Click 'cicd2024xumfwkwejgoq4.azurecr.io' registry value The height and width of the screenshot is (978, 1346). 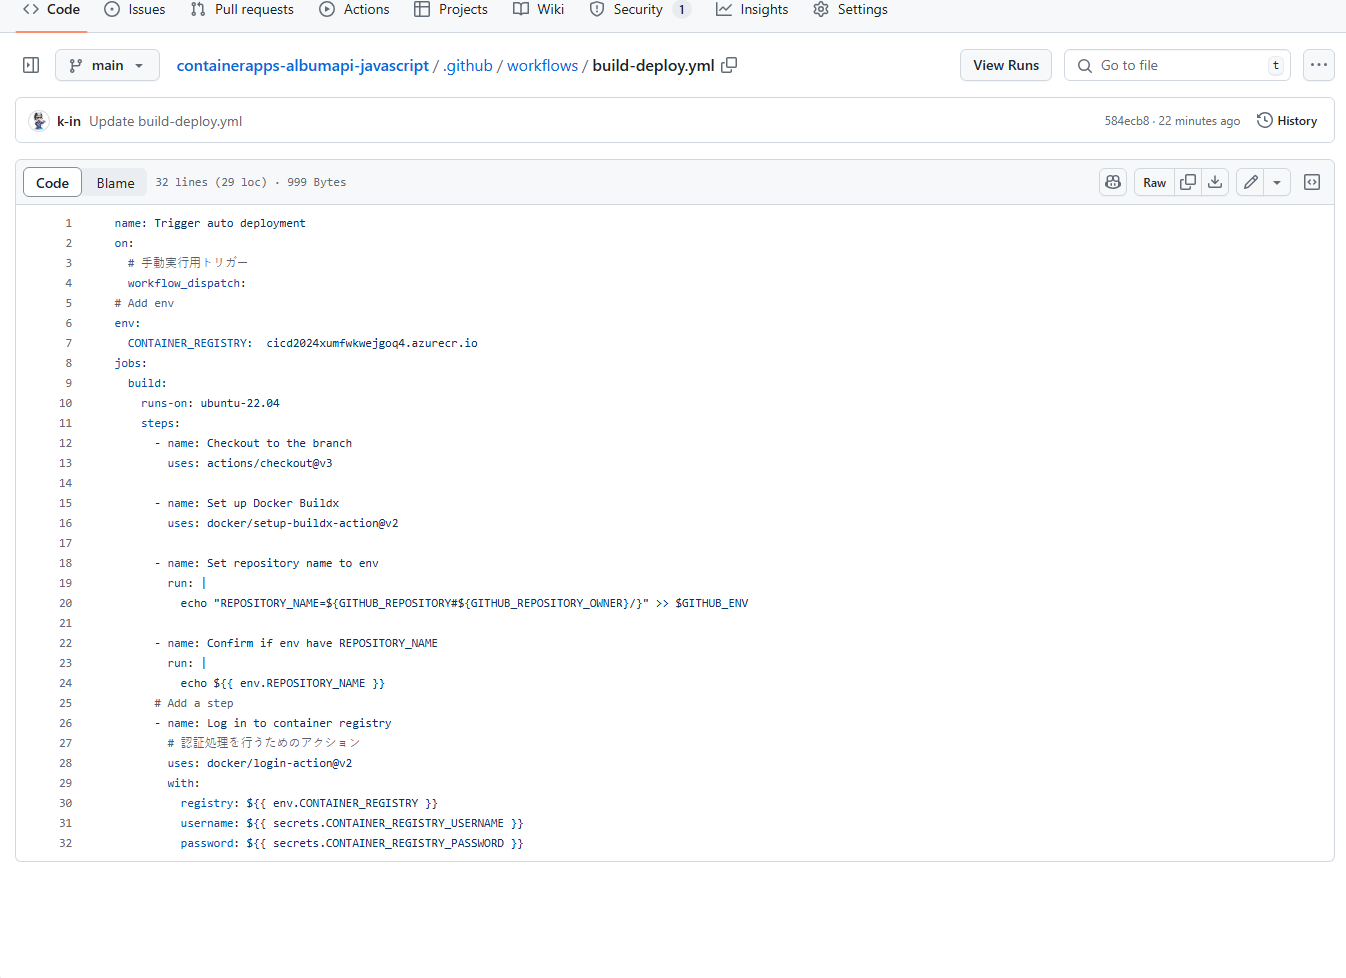(372, 343)
